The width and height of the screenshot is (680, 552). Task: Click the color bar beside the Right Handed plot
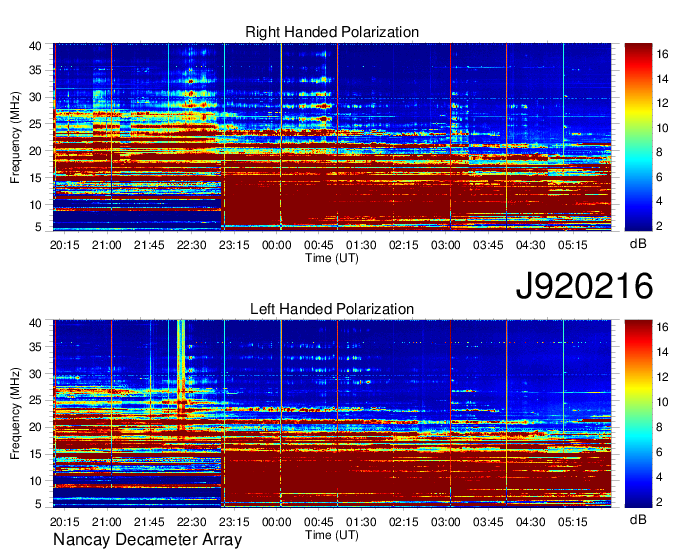tap(639, 137)
